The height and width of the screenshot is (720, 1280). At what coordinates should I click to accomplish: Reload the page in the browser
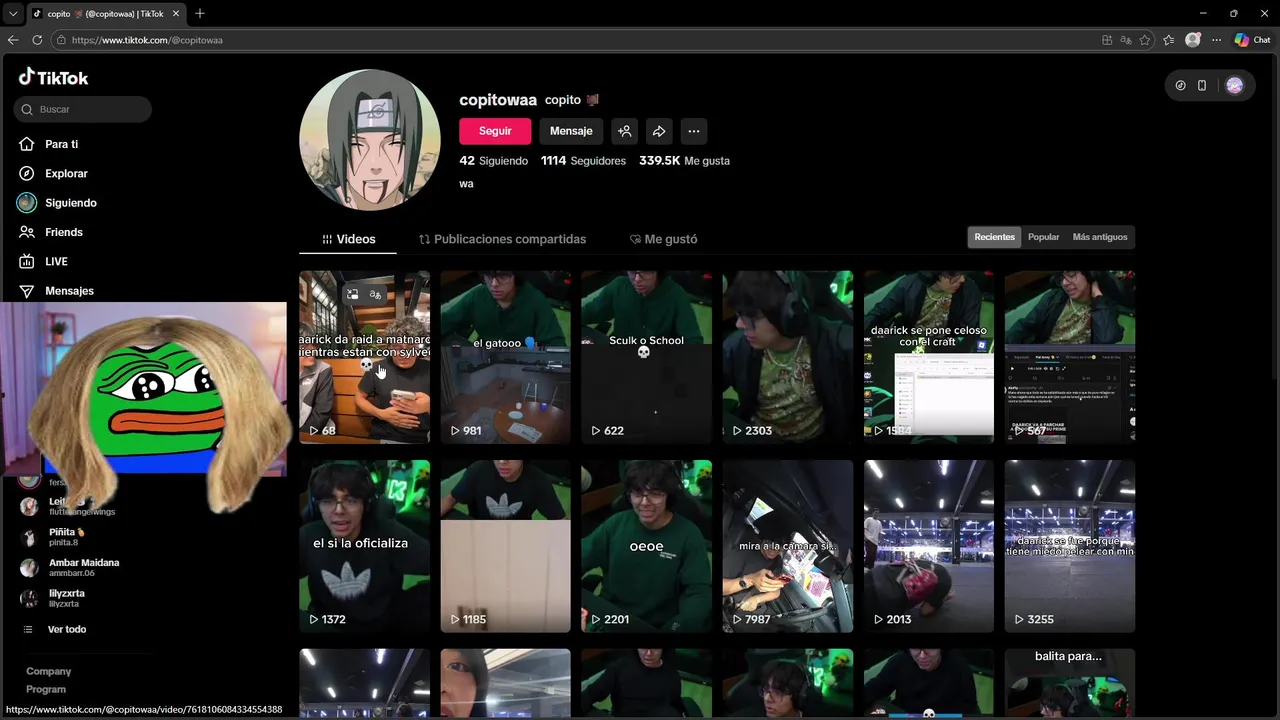coord(37,40)
